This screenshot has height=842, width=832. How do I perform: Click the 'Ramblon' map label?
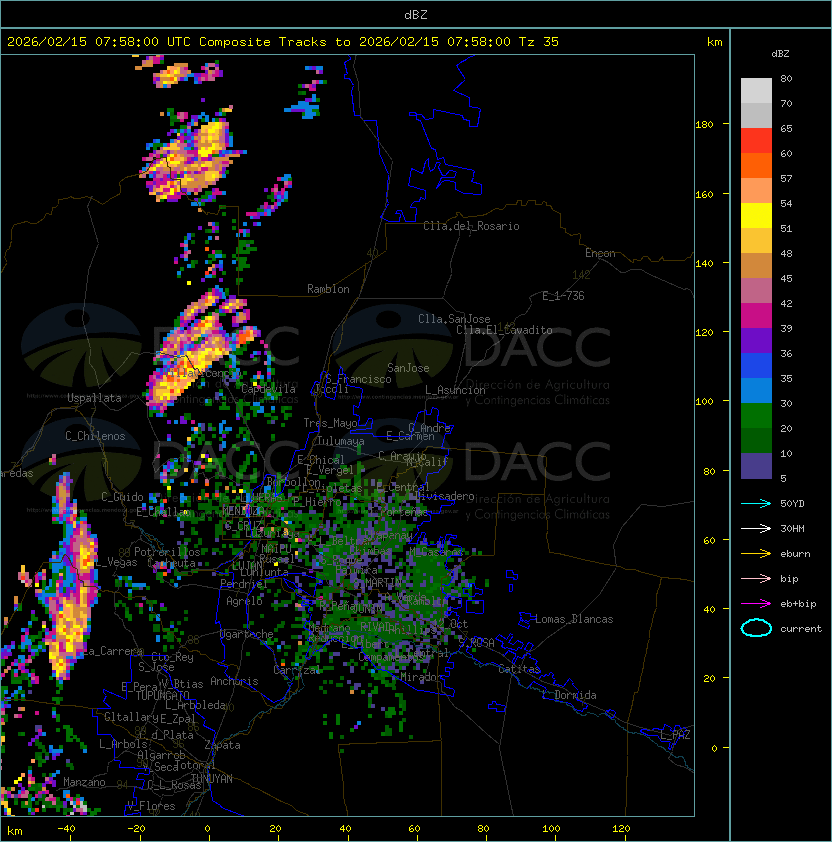point(328,289)
